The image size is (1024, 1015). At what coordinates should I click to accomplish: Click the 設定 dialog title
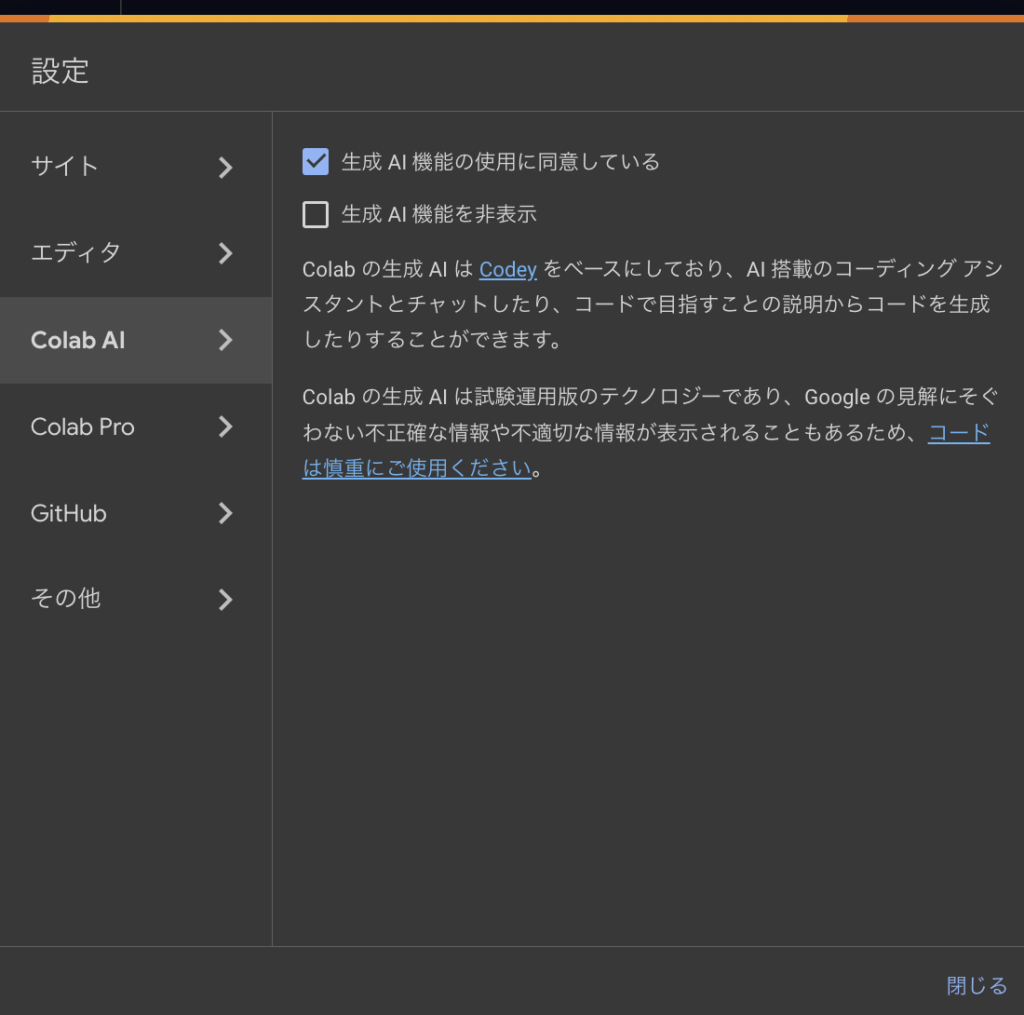pyautogui.click(x=60, y=70)
